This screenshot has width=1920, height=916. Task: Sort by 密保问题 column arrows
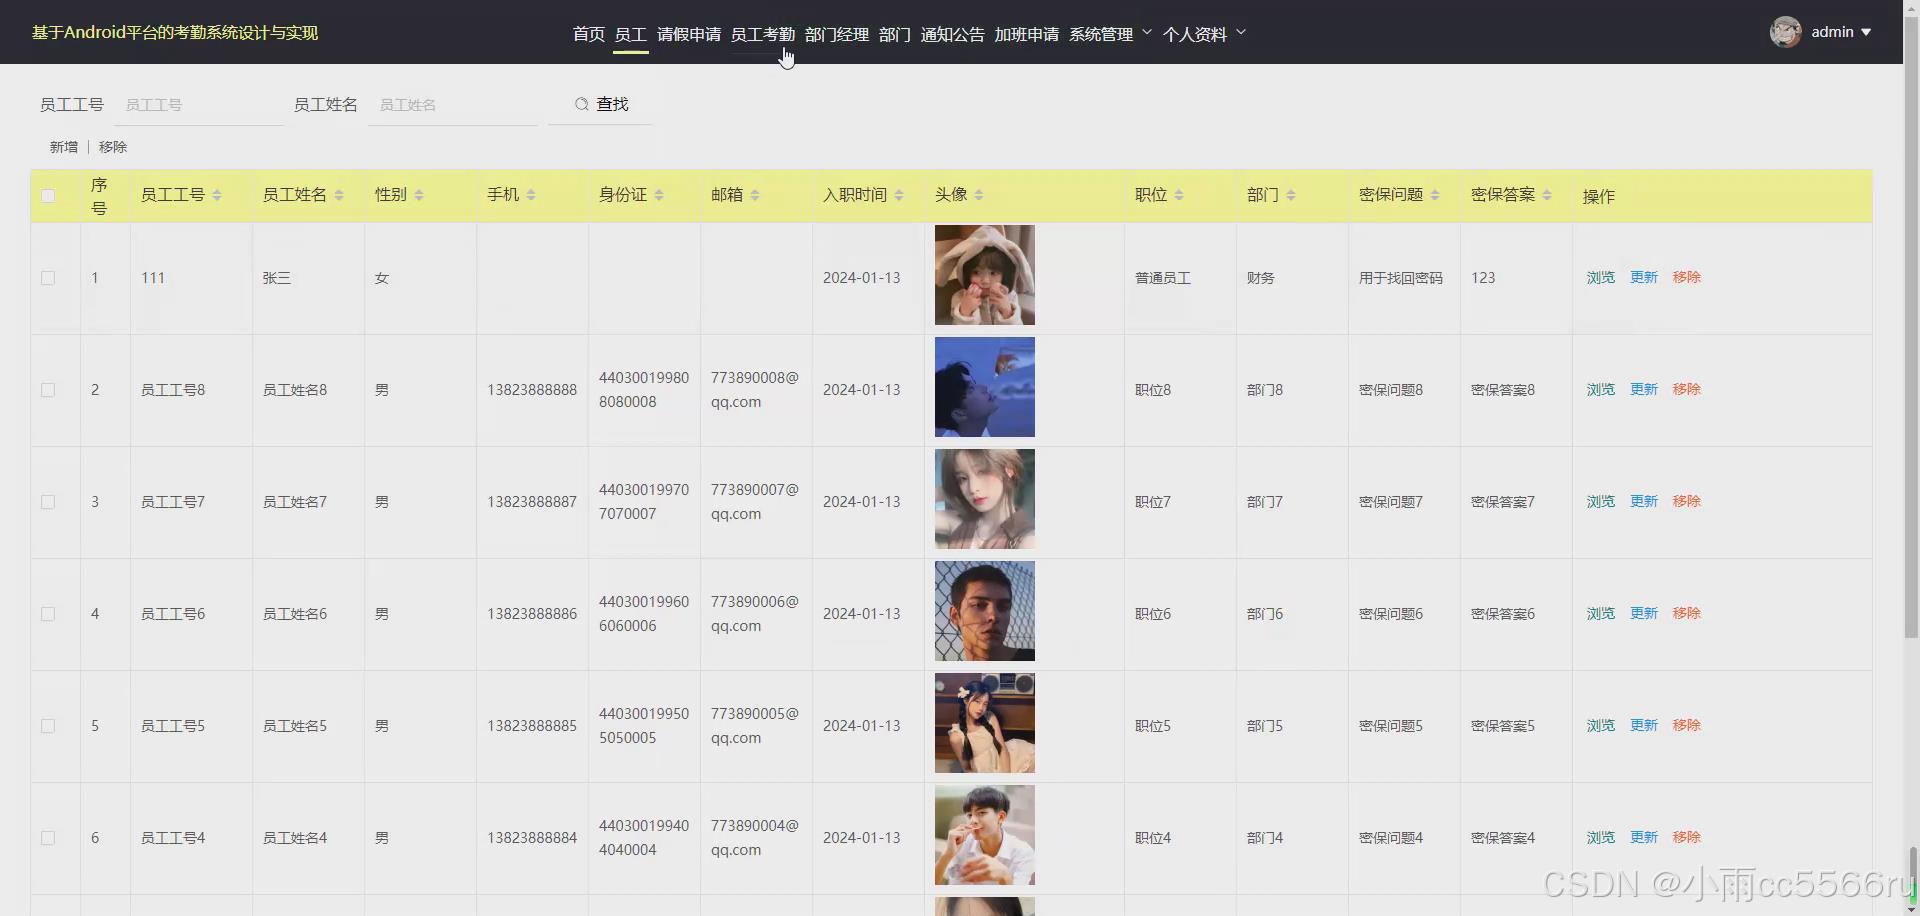(1435, 195)
